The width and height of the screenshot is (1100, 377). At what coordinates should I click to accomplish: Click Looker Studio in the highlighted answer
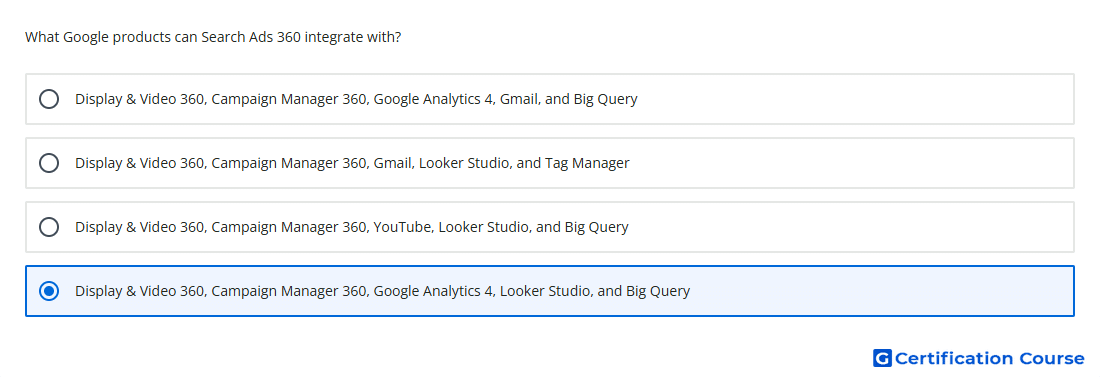544,291
